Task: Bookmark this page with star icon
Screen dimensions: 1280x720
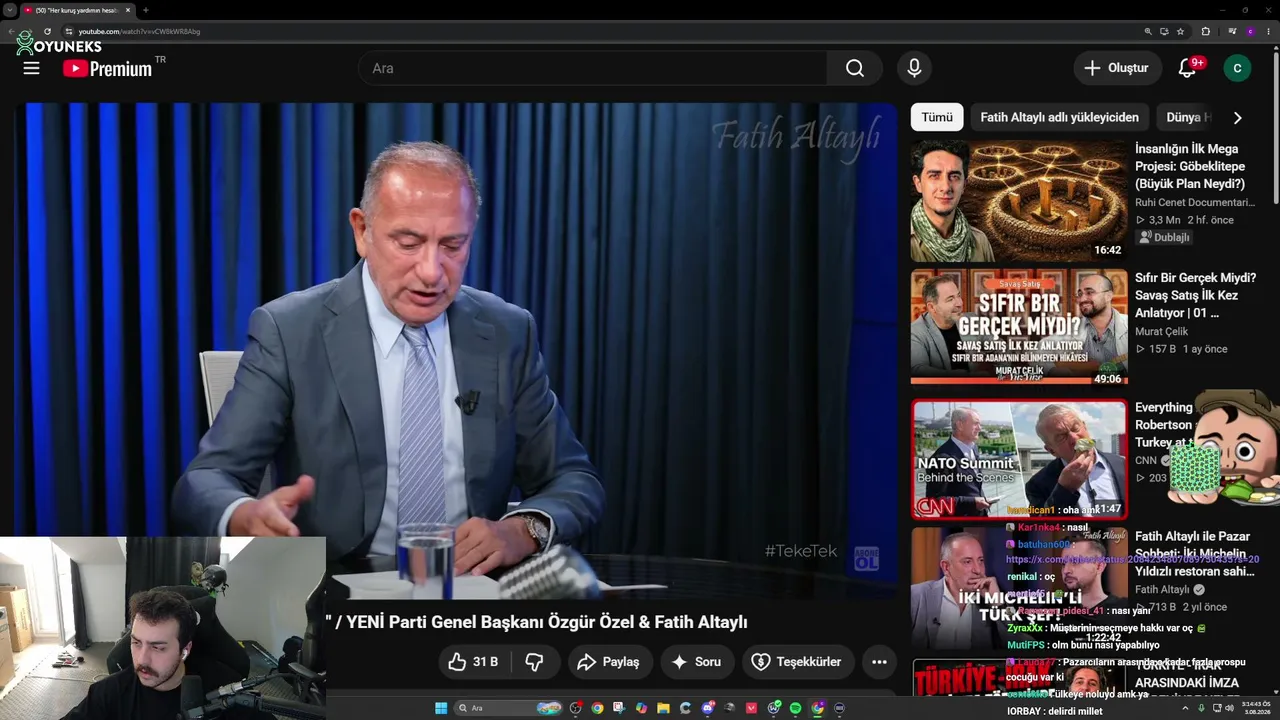Action: [1180, 31]
